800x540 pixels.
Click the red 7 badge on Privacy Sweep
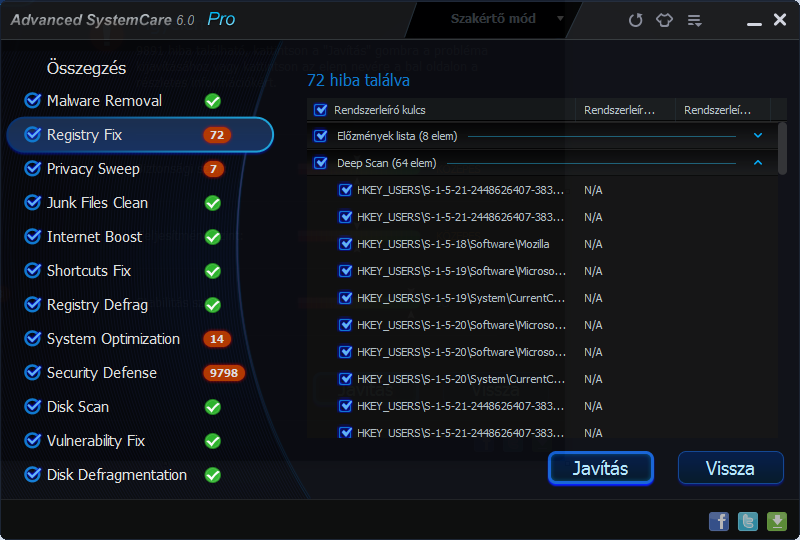(x=213, y=169)
